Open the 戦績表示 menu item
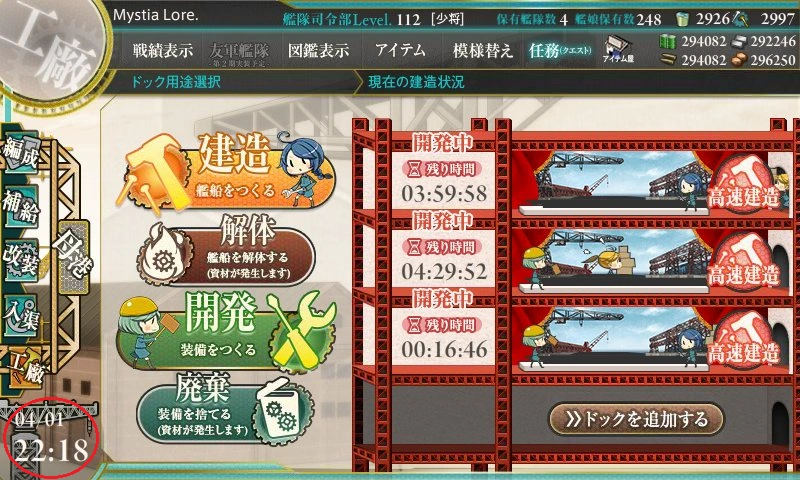 tap(163, 50)
